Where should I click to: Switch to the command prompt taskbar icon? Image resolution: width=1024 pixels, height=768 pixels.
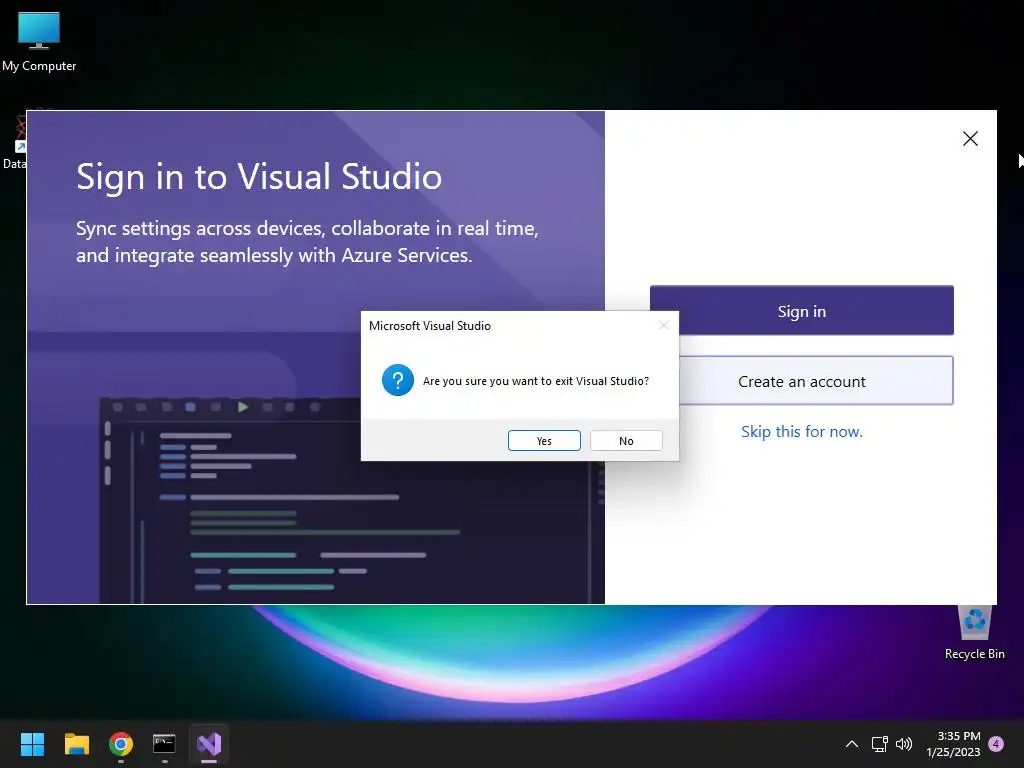click(165, 744)
